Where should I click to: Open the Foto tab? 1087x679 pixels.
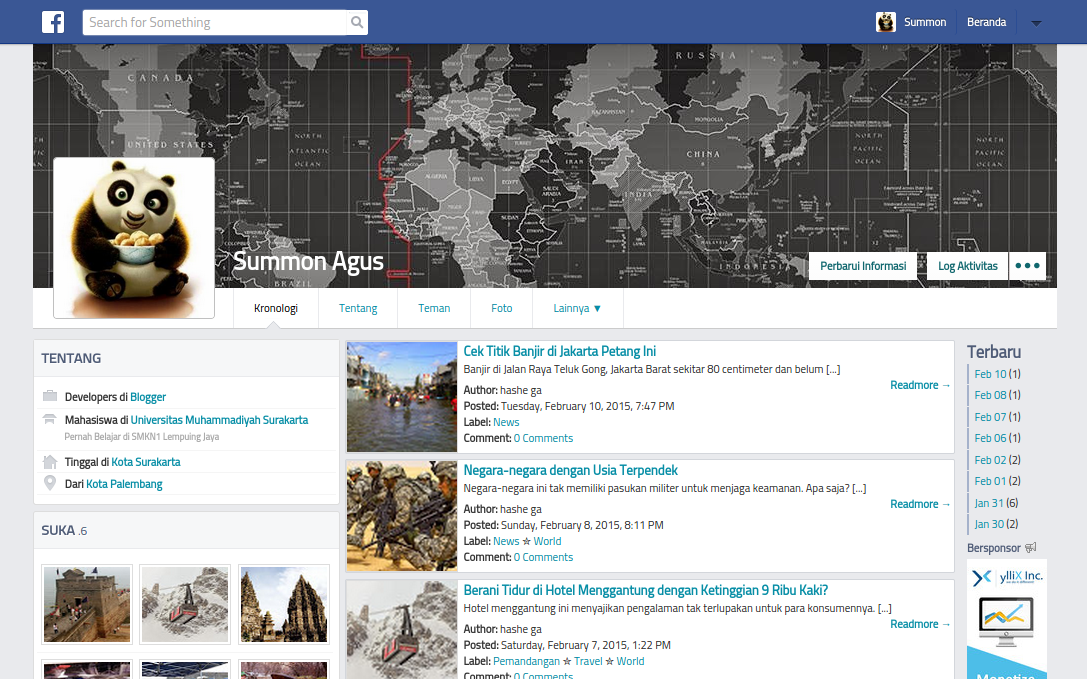(502, 308)
